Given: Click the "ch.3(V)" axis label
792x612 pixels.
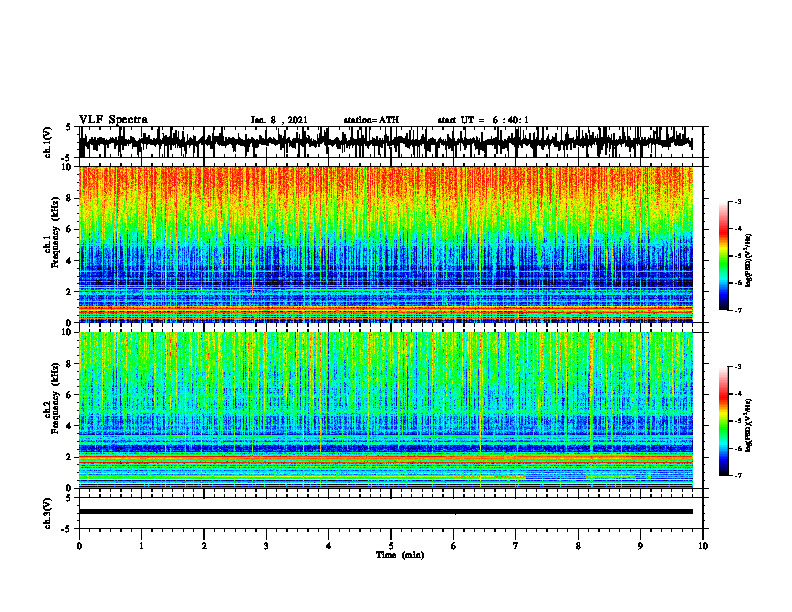Looking at the screenshot, I should click(48, 513).
